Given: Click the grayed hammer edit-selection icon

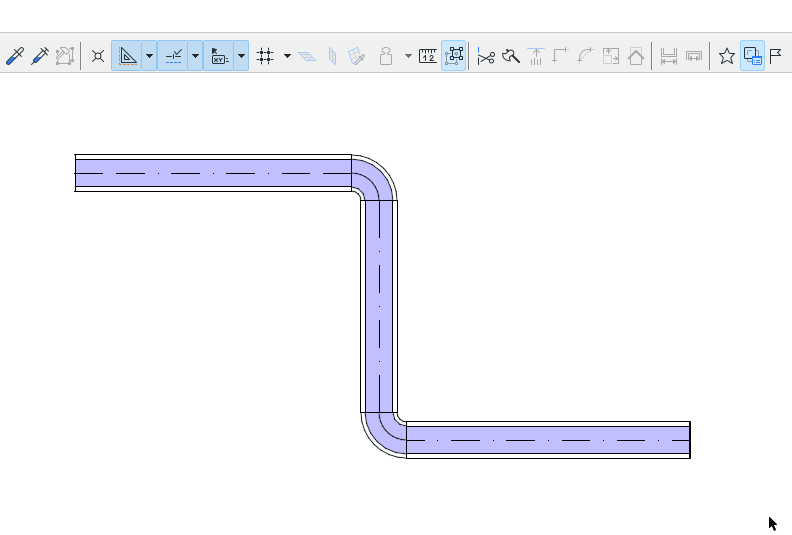Looking at the screenshot, I should pos(65,56).
